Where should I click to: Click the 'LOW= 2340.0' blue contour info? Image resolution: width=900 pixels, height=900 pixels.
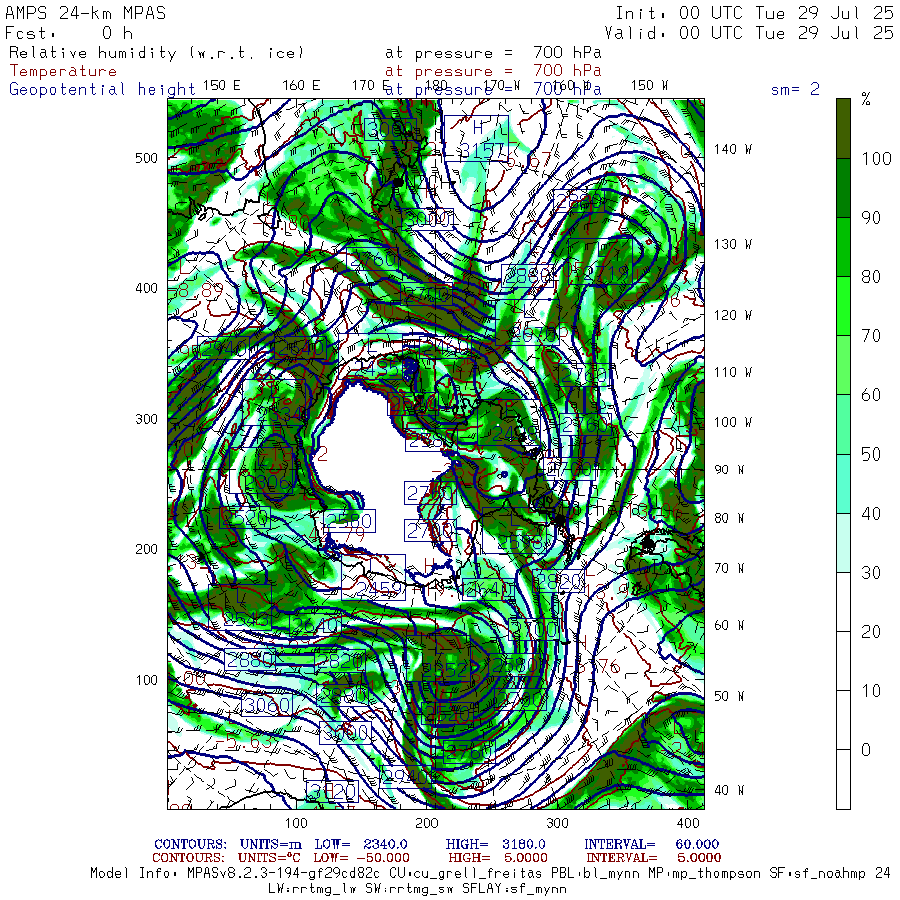point(360,844)
